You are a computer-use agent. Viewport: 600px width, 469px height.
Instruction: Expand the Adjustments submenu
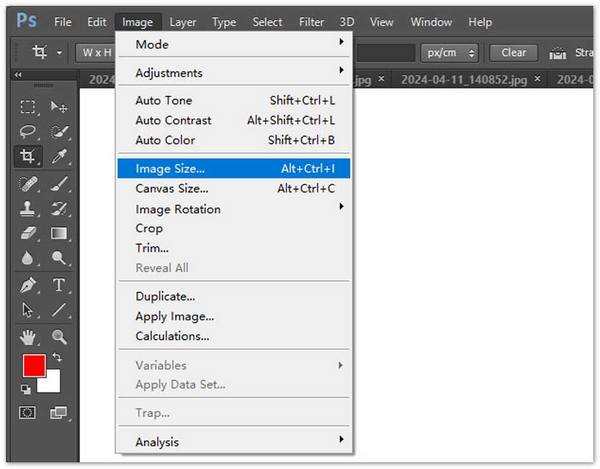tap(233, 72)
